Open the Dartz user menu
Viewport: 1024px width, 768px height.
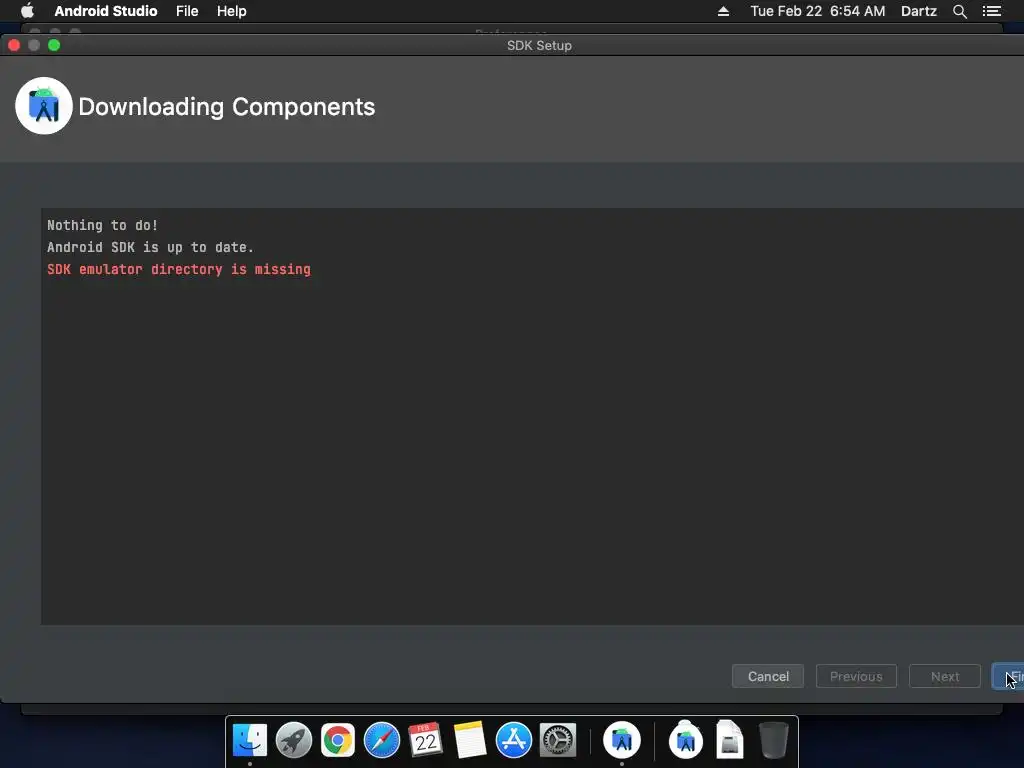click(919, 11)
